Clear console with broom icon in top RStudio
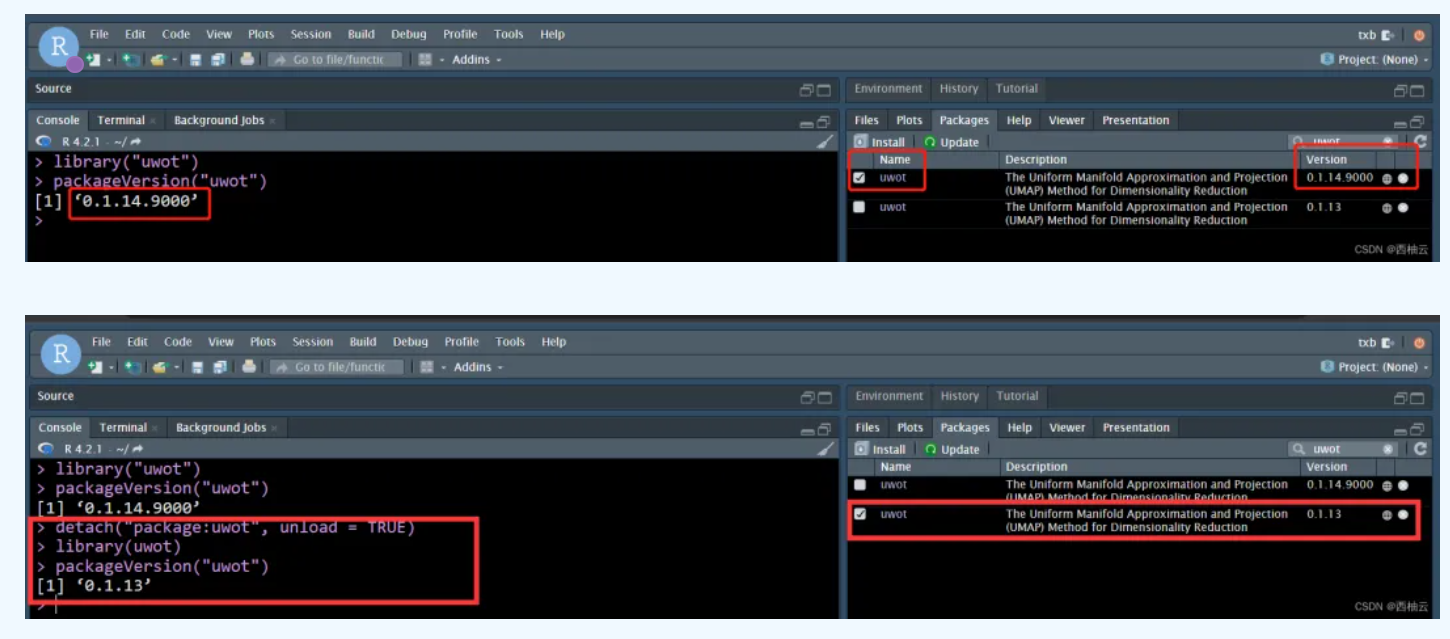Viewport: 1450px width, 639px height. (x=825, y=142)
